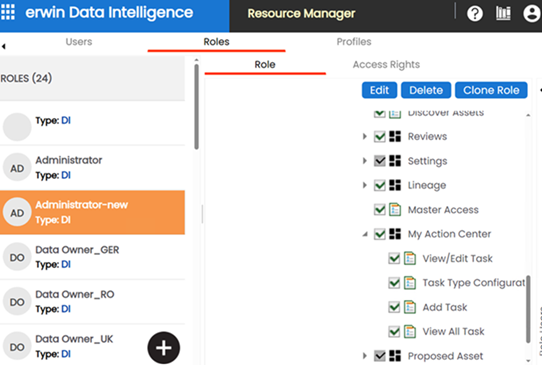The height and width of the screenshot is (365, 542).
Task: Click the Delete role button
Action: point(426,90)
